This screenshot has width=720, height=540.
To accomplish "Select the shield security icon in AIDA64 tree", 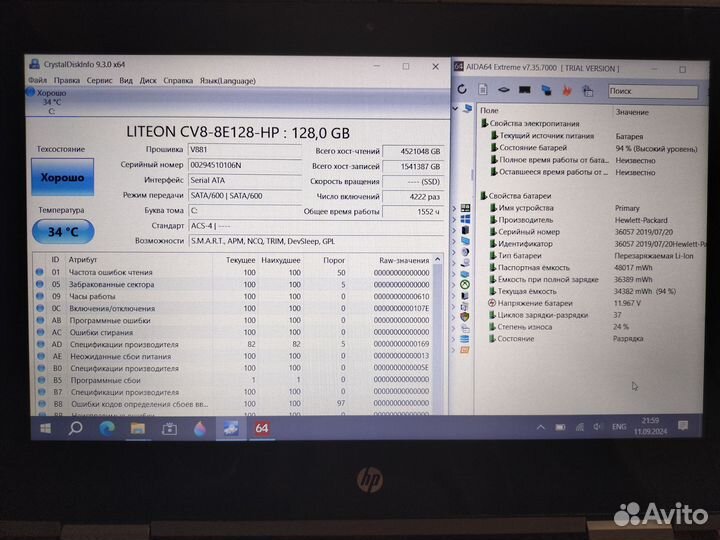I will click(x=465, y=317).
